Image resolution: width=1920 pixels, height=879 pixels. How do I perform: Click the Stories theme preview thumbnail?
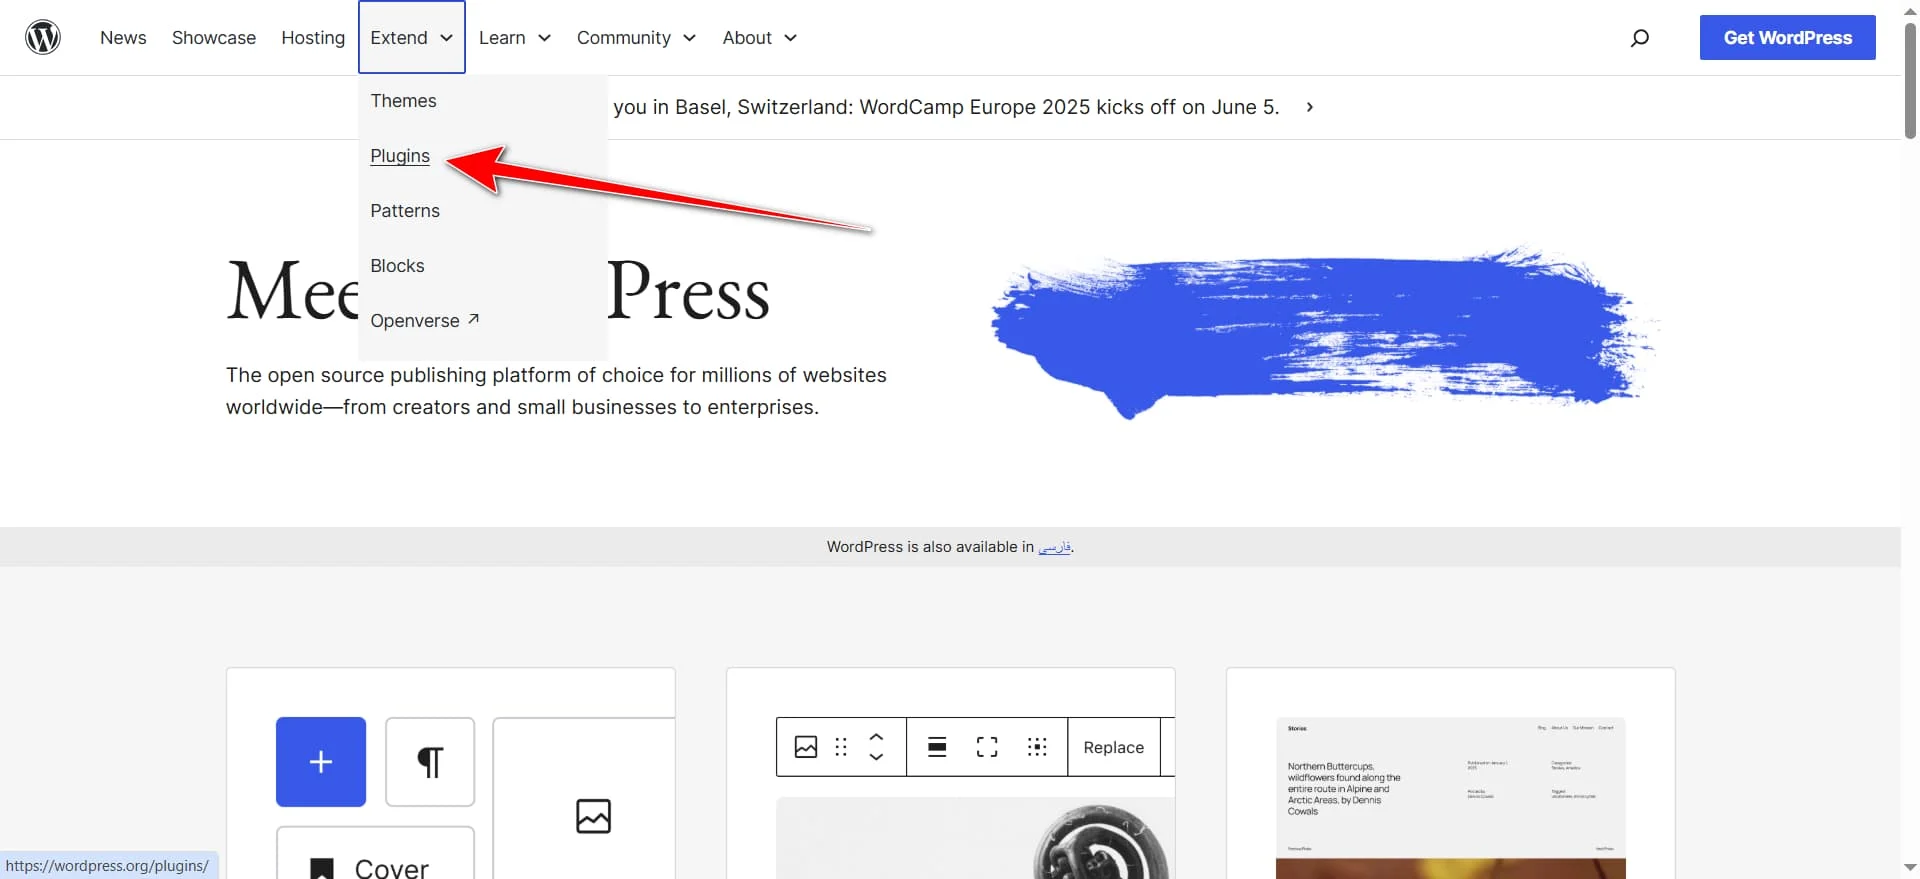(x=1451, y=798)
